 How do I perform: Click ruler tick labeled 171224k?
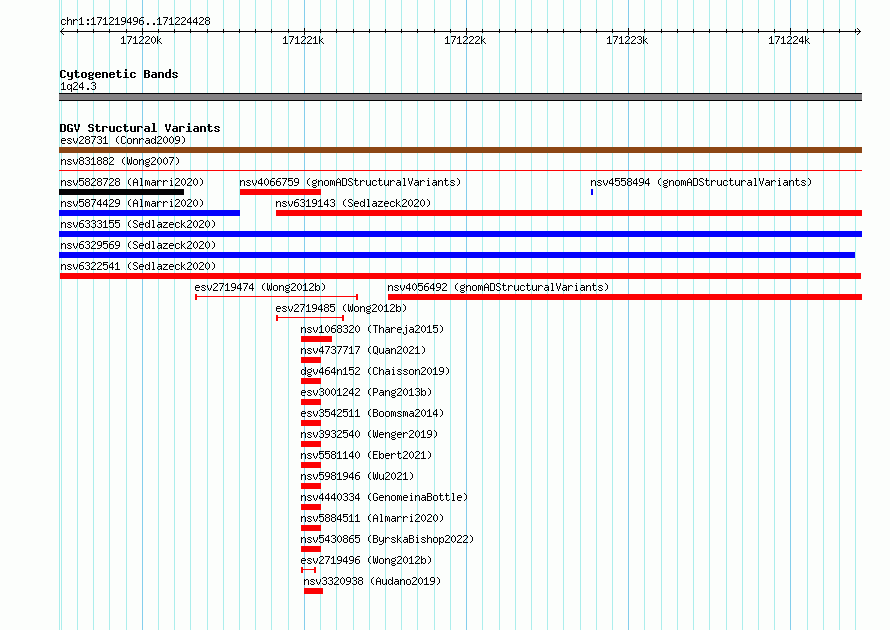(790, 40)
